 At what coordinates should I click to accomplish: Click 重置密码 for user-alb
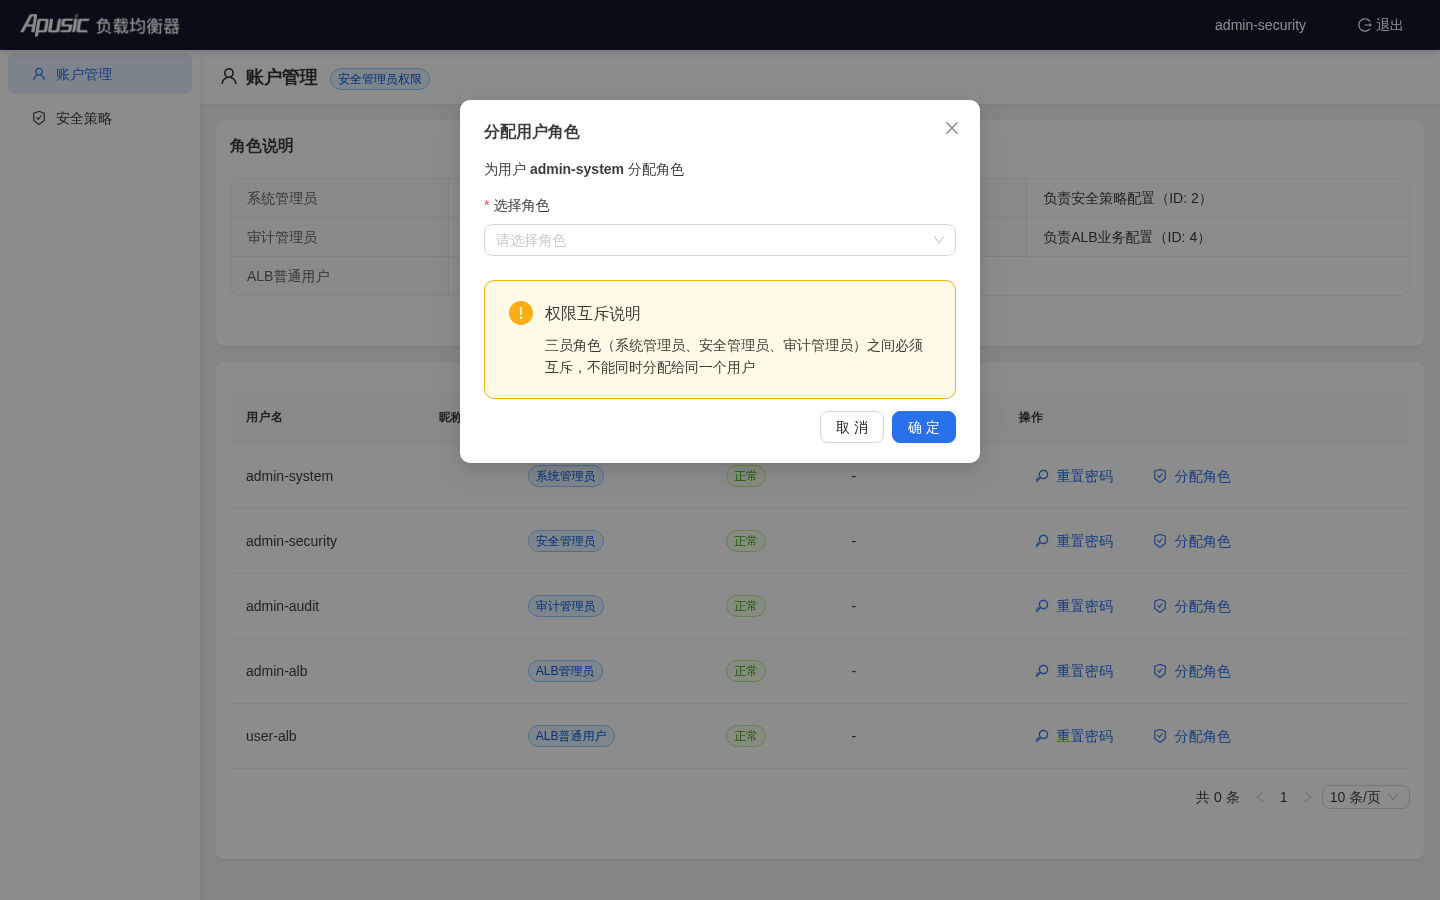tap(1075, 736)
